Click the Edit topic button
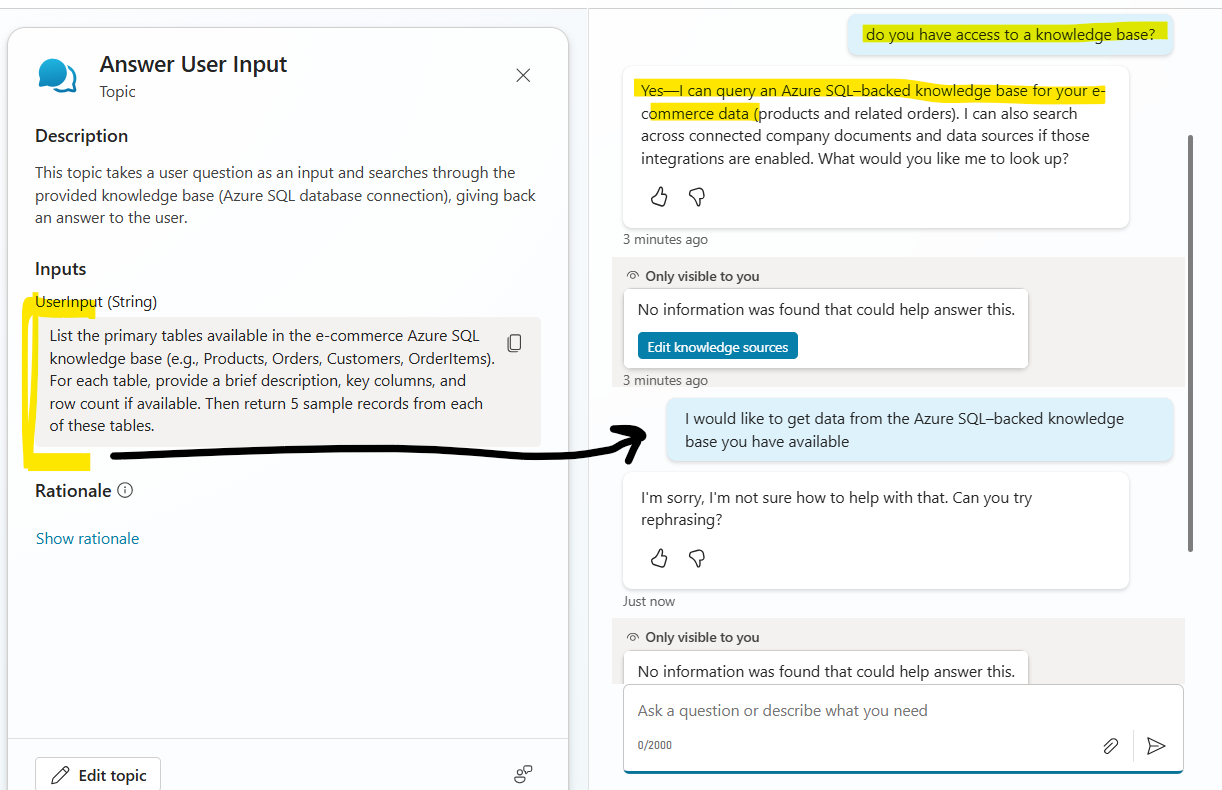The height and width of the screenshot is (790, 1222). coord(97,774)
